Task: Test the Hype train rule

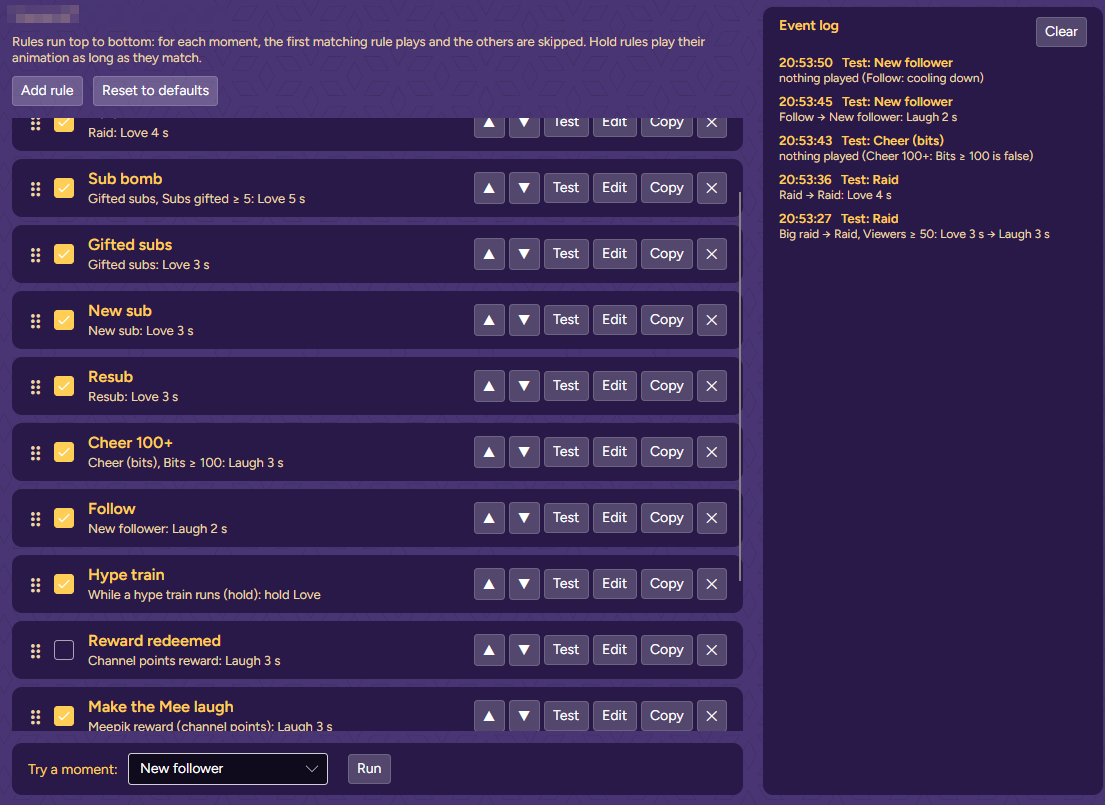Action: click(x=566, y=584)
